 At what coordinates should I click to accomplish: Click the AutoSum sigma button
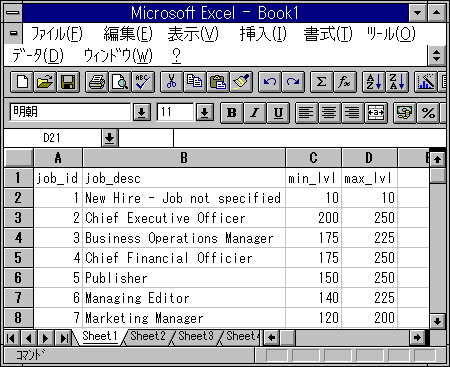[x=321, y=82]
